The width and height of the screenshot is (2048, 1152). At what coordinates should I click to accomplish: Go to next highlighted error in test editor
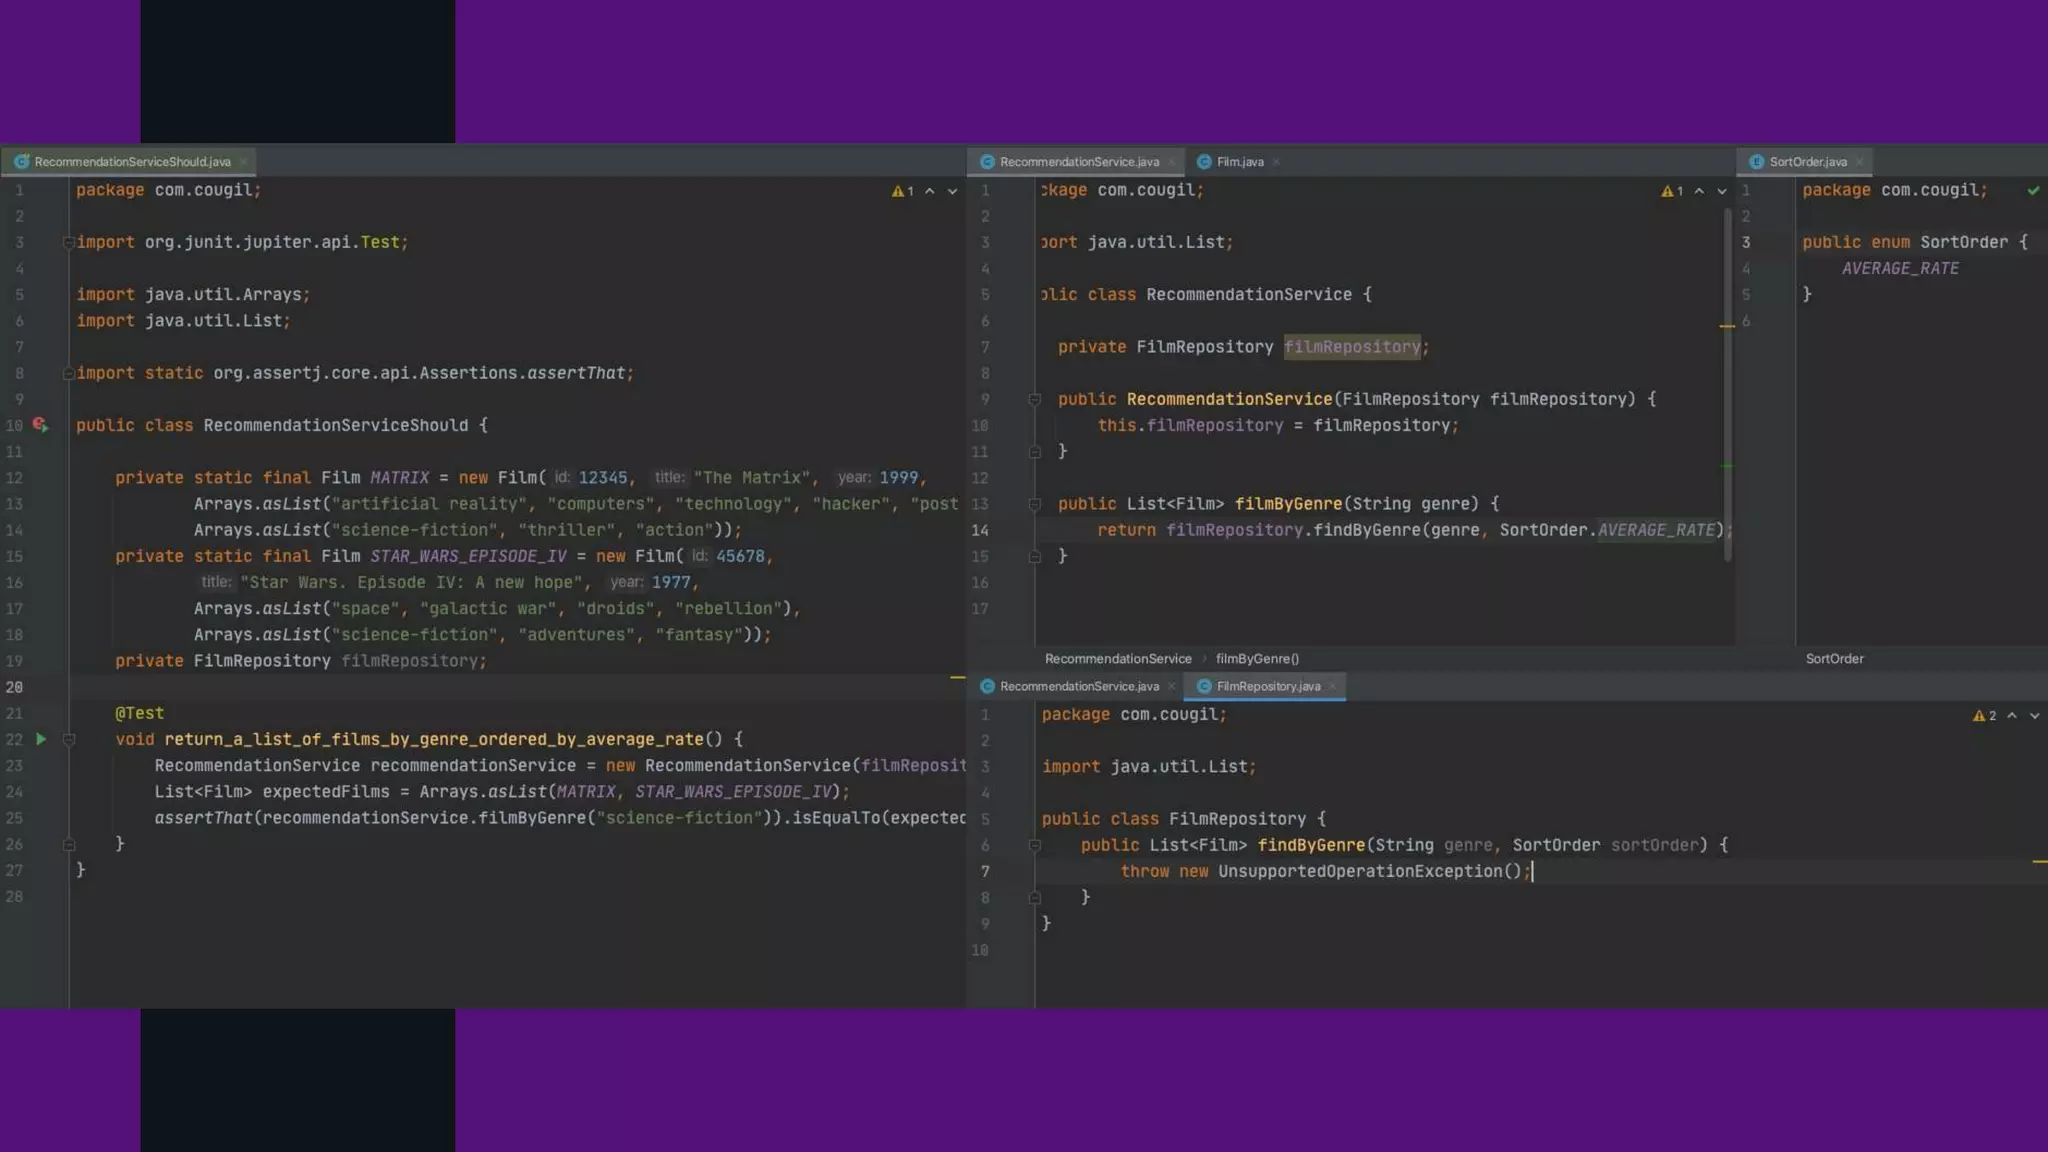[952, 191]
